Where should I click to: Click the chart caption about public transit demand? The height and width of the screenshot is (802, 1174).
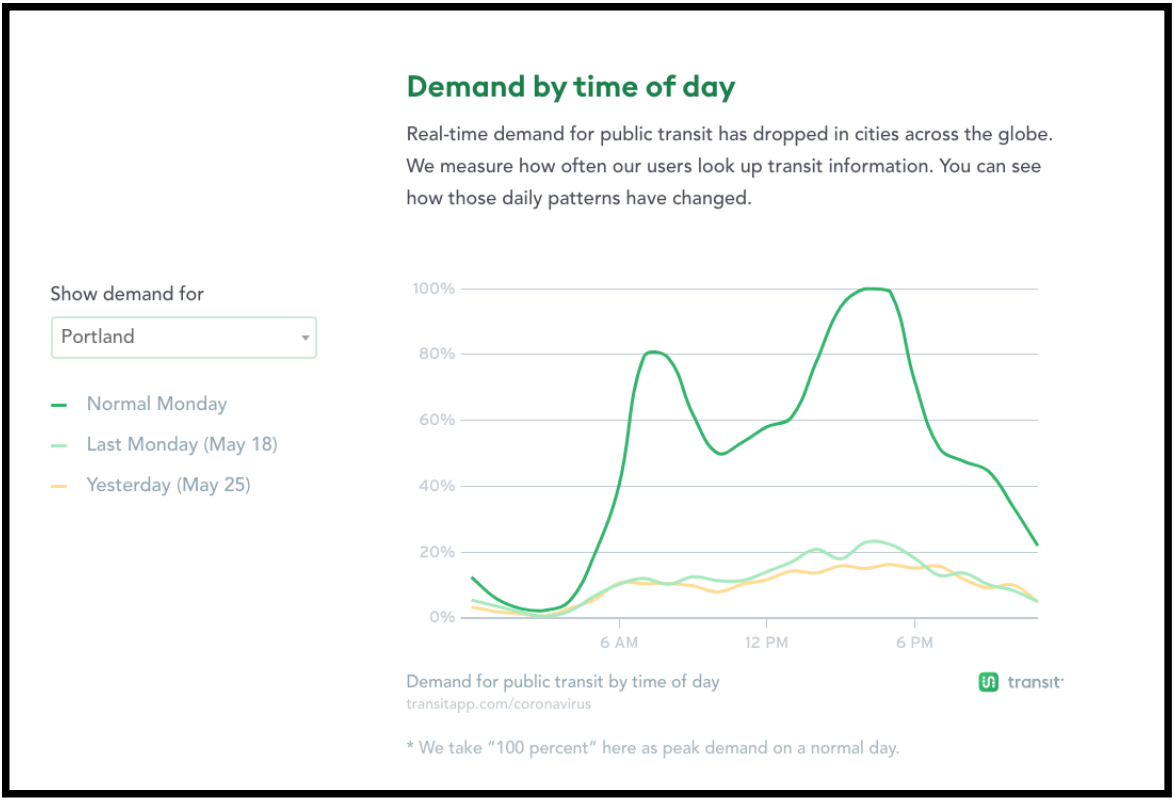(x=562, y=681)
